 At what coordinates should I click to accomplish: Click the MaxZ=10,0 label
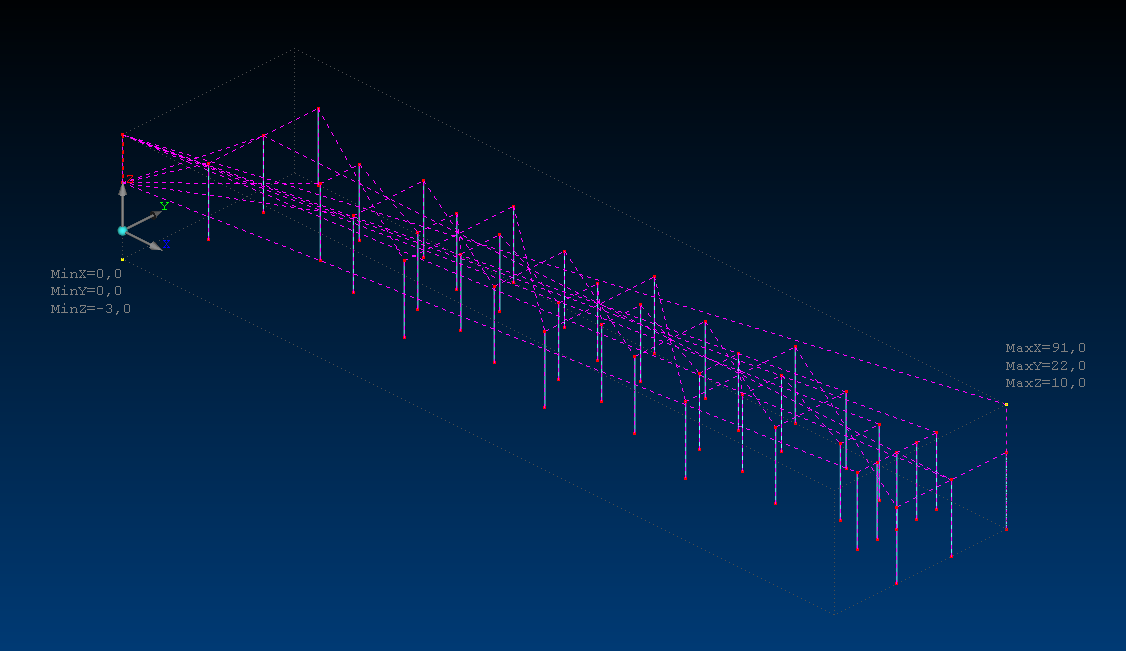pos(1046,383)
